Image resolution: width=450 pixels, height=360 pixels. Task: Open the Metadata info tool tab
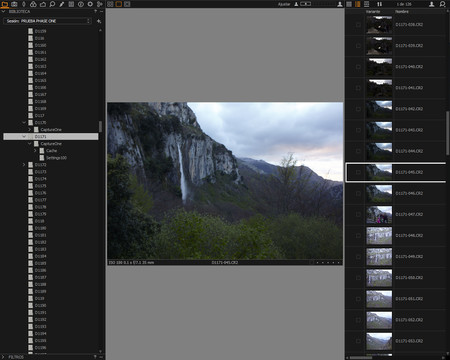pyautogui.click(x=81, y=4)
